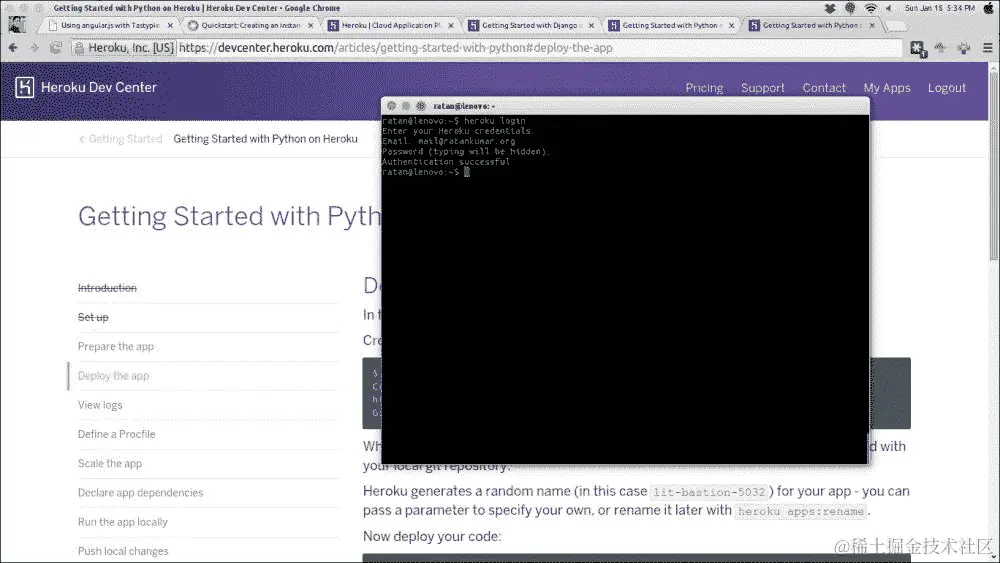Click the terminal prompt line after Authentication successful
The width and height of the screenshot is (1000, 563).
point(425,172)
